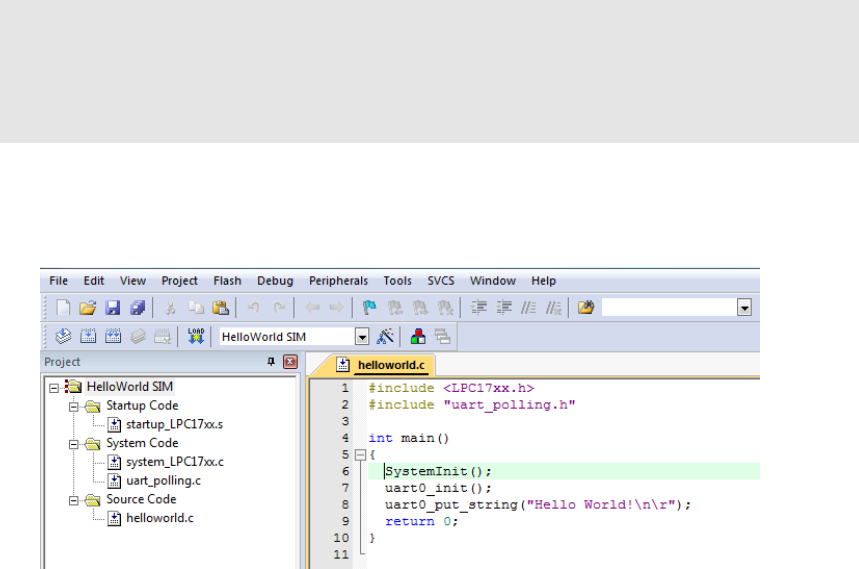The height and width of the screenshot is (569, 859).
Task: Collapse the main function code block
Action: click(x=360, y=454)
